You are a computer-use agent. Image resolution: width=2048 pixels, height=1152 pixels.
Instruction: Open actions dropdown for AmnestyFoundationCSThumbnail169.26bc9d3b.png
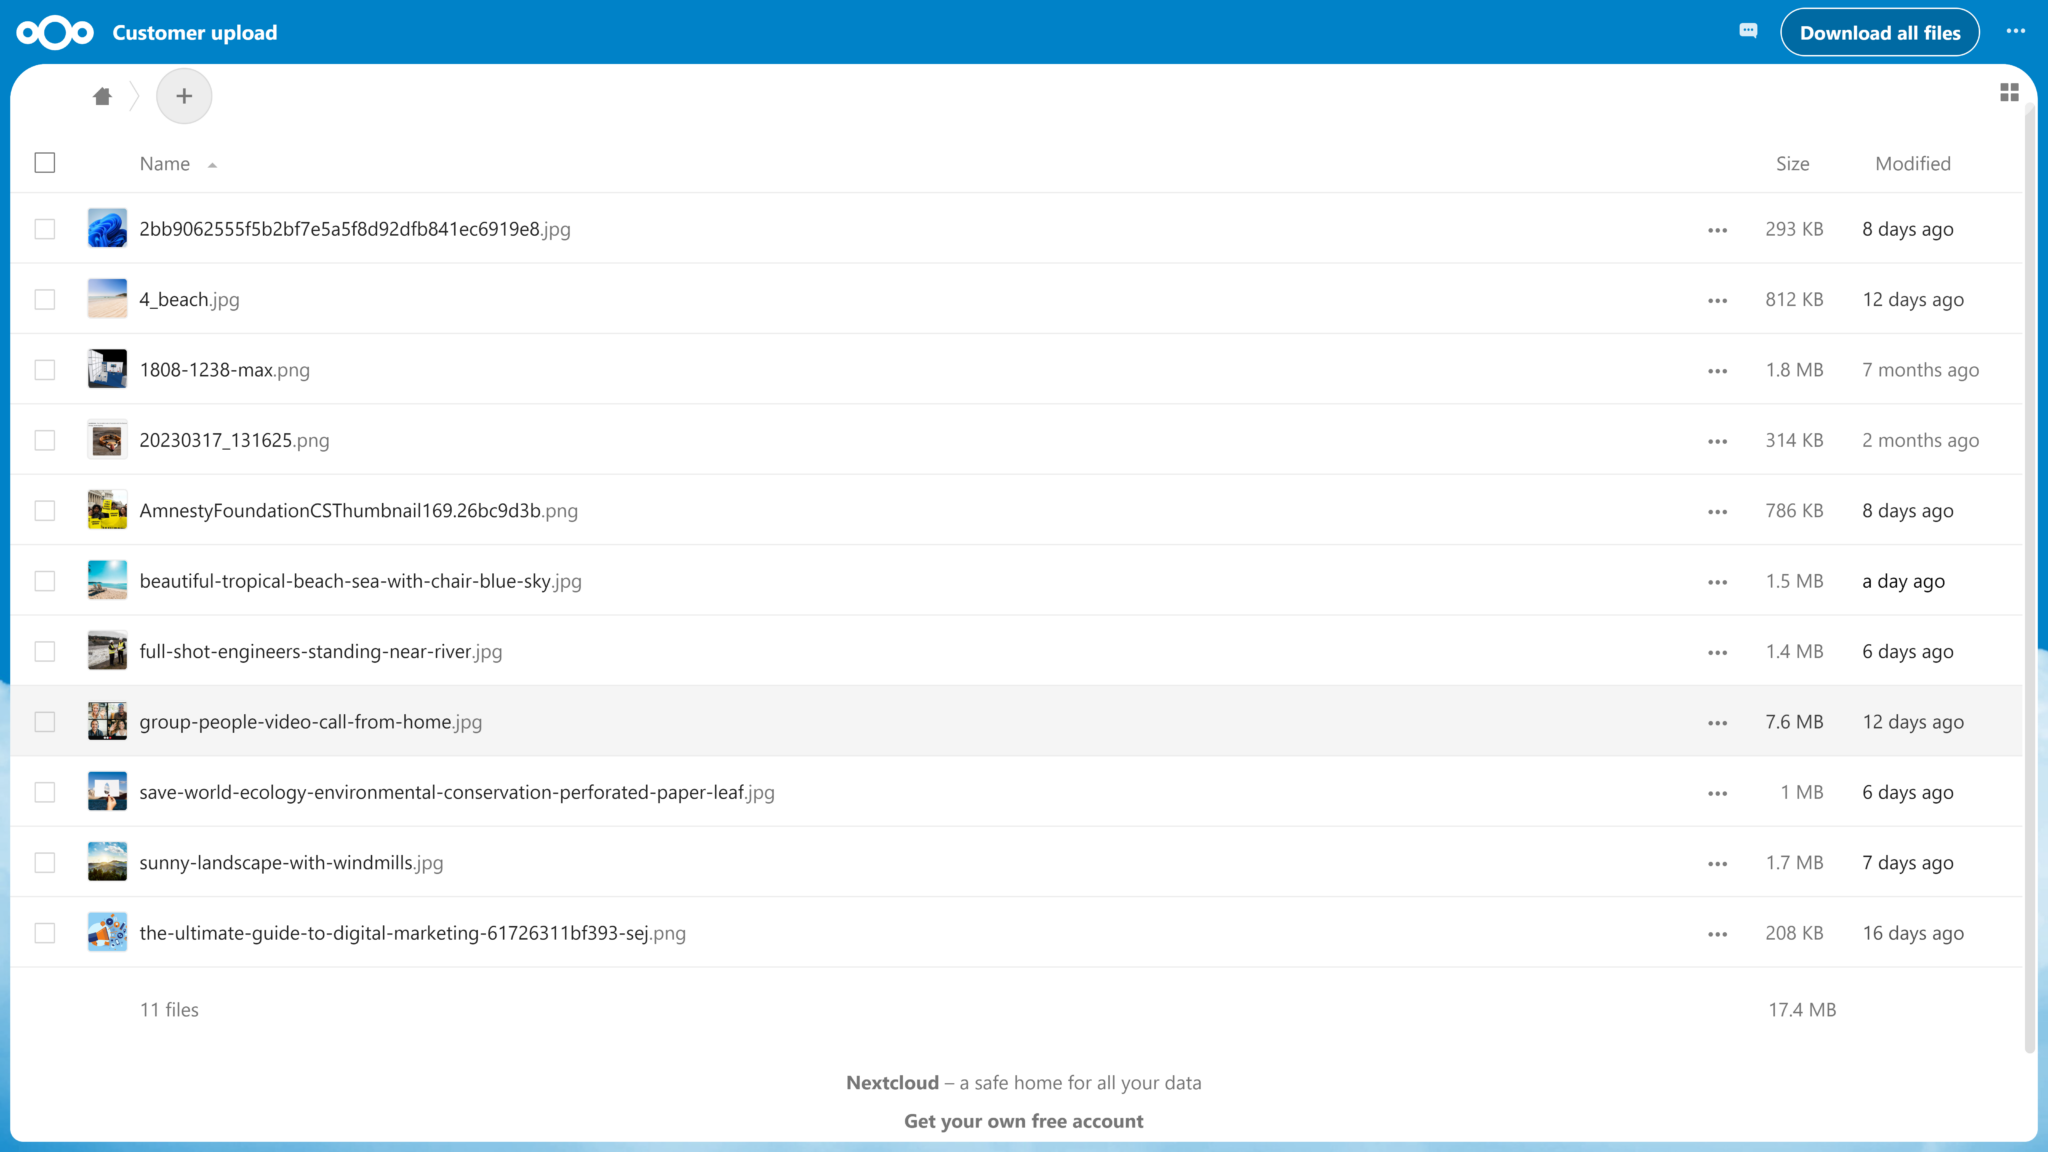click(x=1717, y=510)
